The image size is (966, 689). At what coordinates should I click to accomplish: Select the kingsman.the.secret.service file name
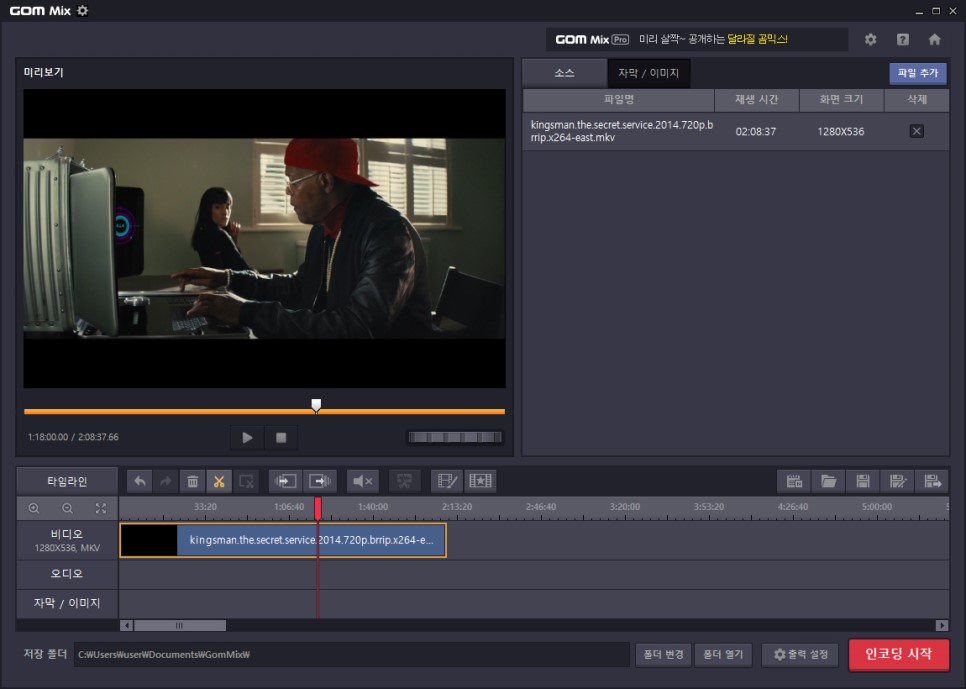click(x=622, y=131)
